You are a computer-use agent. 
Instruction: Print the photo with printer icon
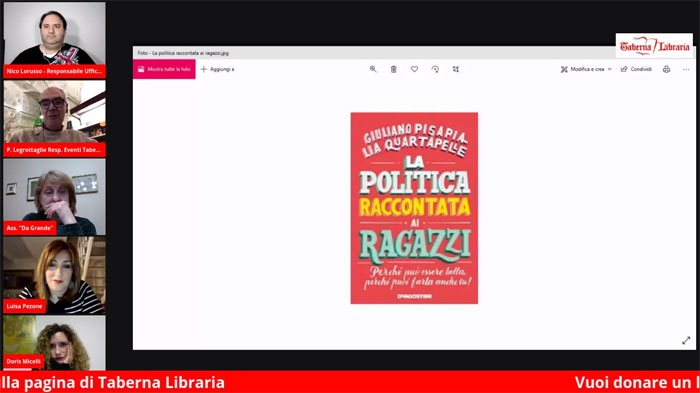[x=666, y=69]
